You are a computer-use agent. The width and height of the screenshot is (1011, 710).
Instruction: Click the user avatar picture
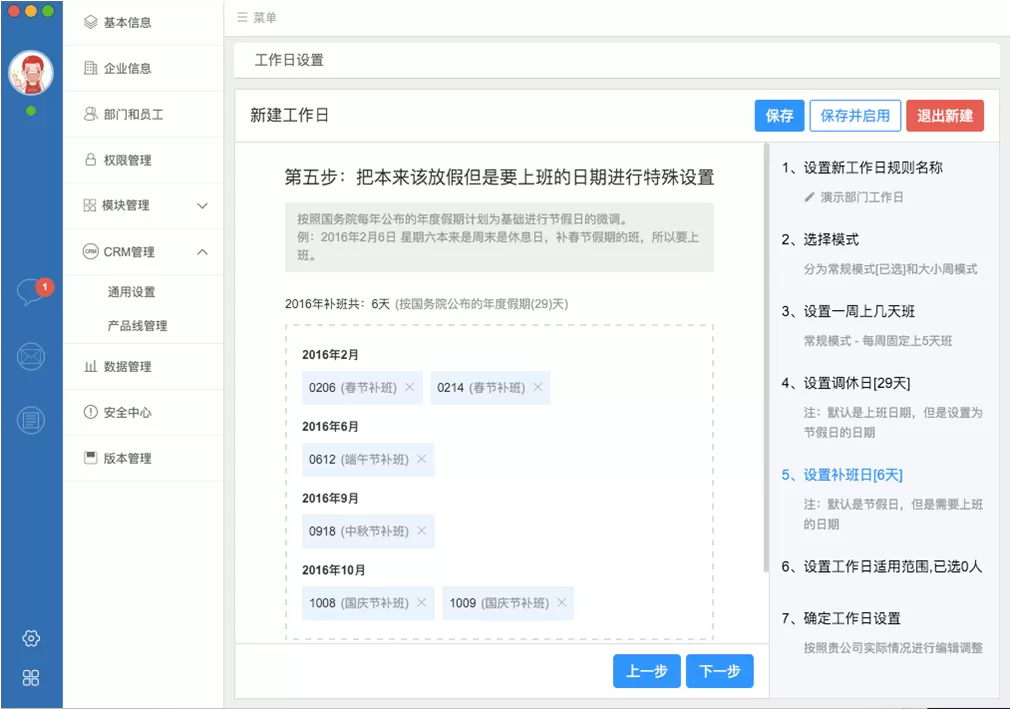tap(31, 72)
